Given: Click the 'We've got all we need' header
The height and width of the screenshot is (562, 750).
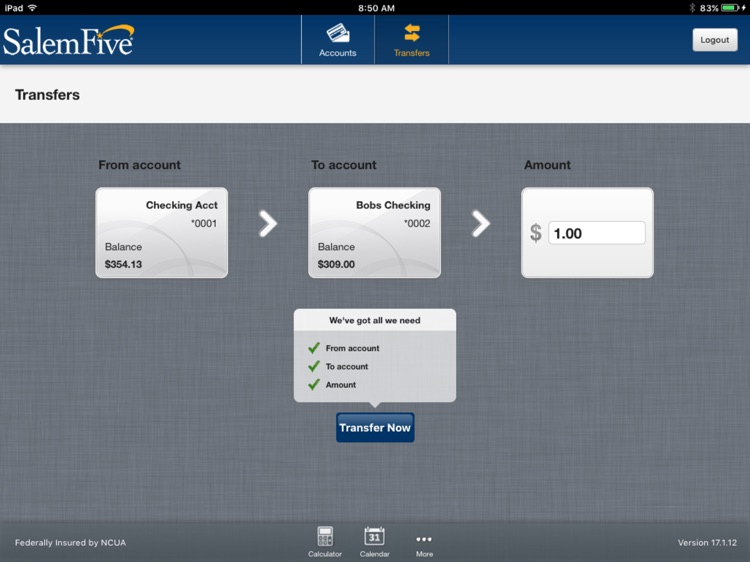Looking at the screenshot, I should 375,320.
